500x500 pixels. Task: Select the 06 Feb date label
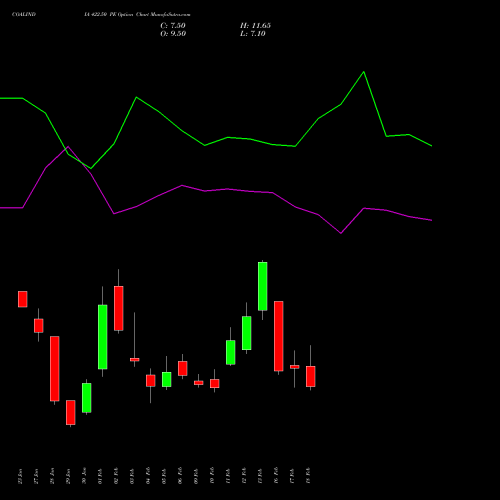point(180,476)
